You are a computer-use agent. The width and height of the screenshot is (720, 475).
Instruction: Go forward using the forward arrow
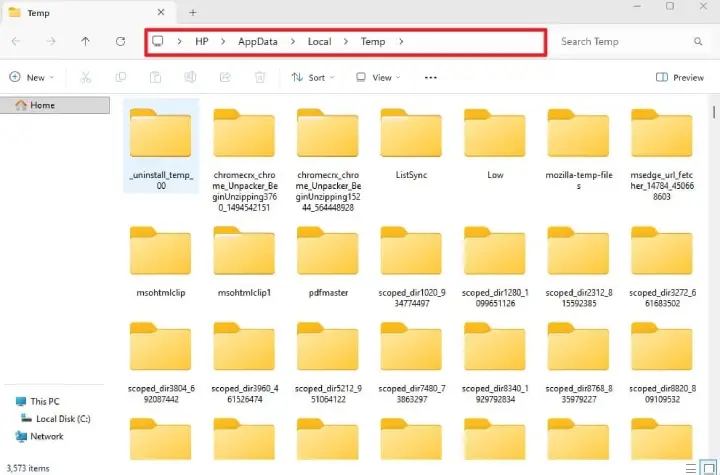pos(51,41)
